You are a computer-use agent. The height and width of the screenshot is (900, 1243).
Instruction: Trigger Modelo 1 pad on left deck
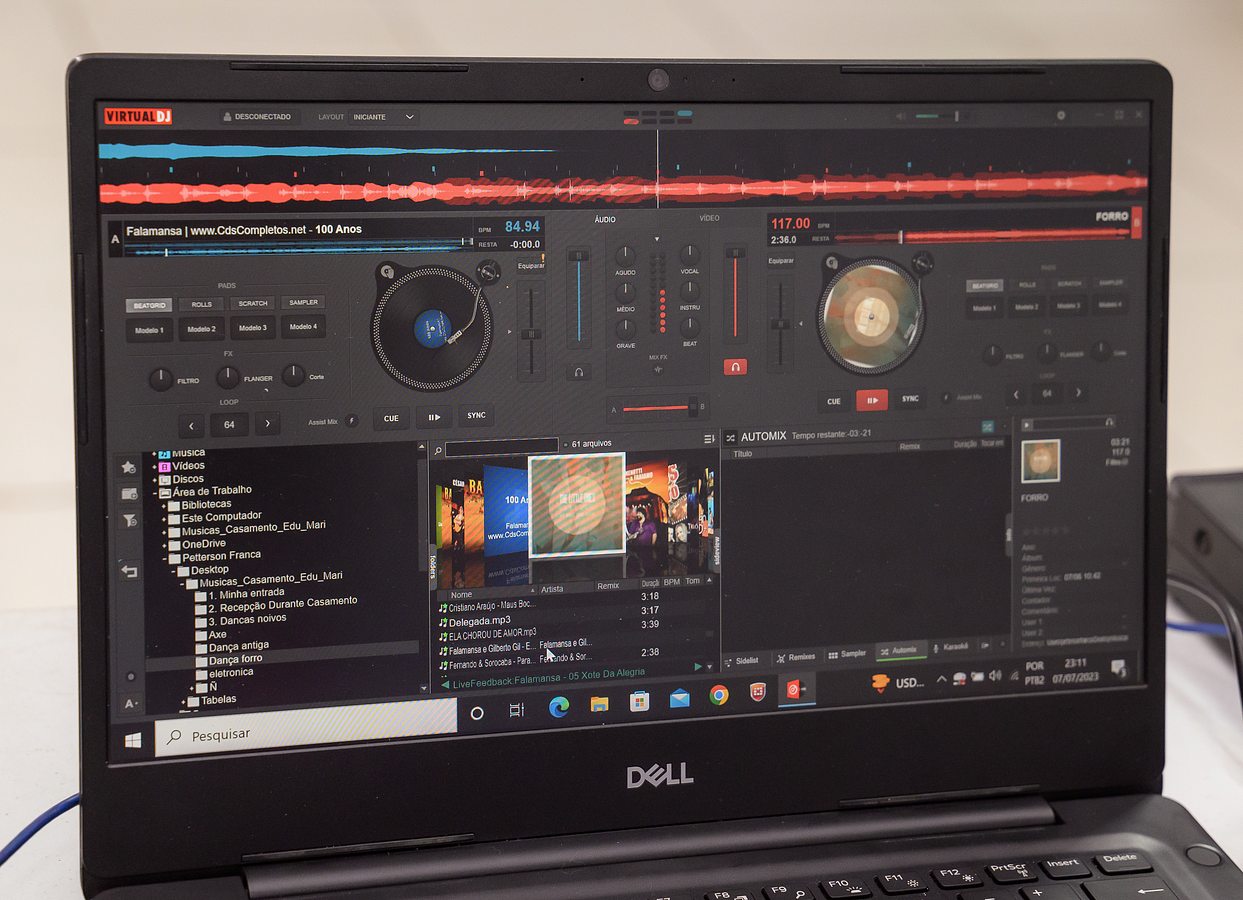point(150,330)
